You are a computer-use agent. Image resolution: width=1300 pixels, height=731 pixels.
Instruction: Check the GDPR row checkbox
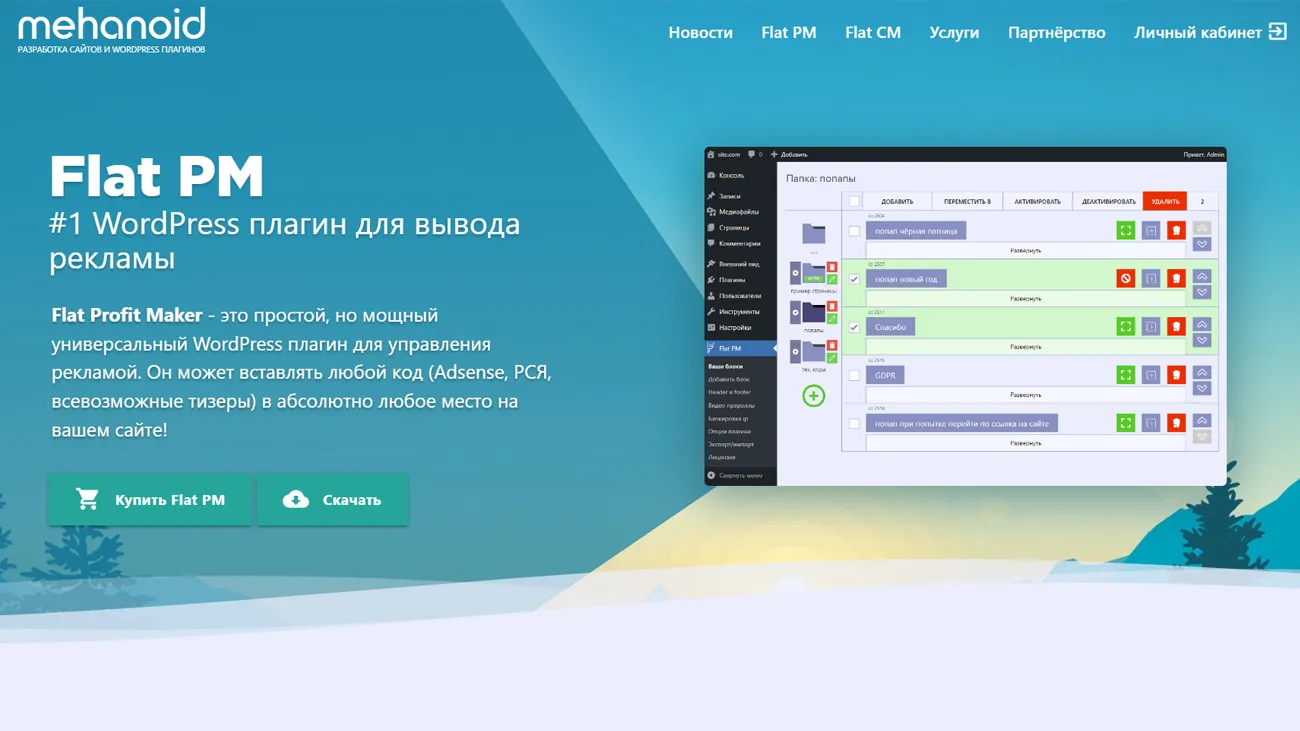pos(853,375)
